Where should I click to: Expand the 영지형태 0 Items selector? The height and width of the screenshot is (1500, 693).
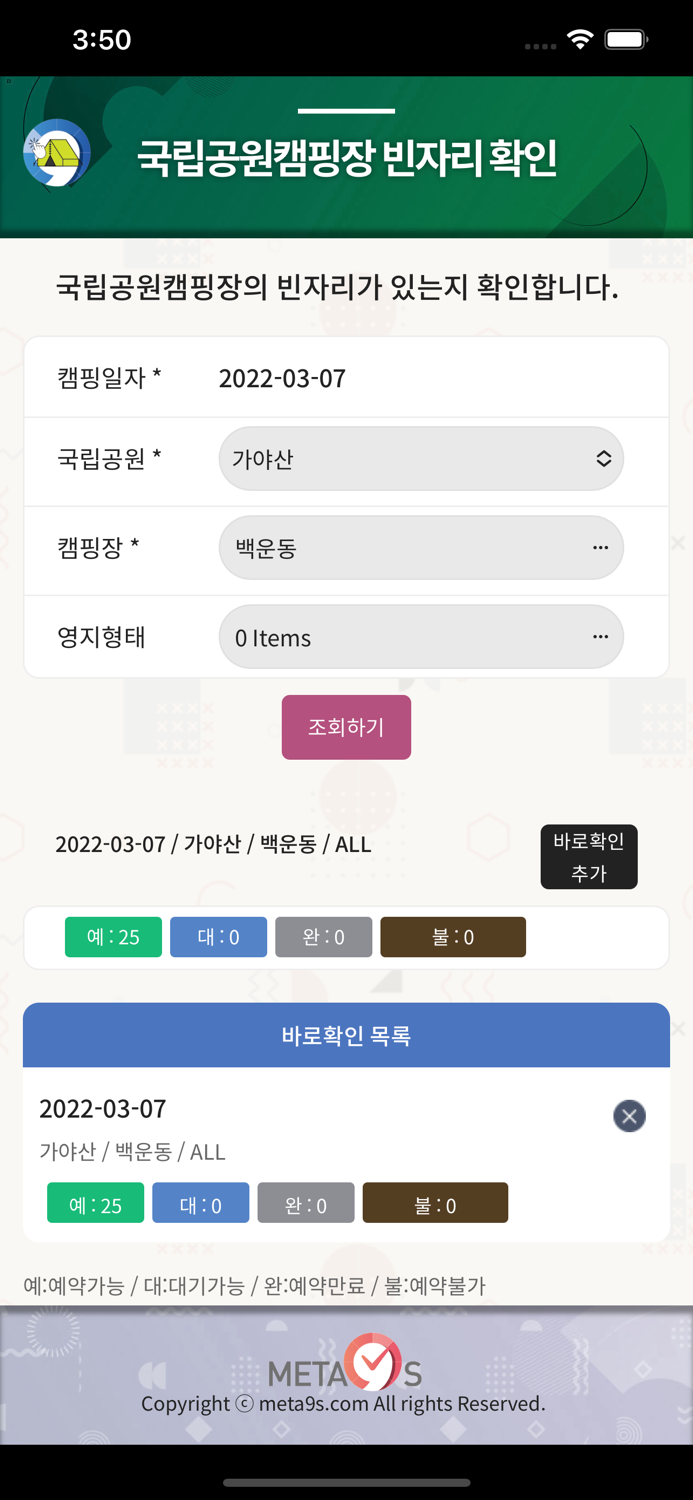pos(420,636)
